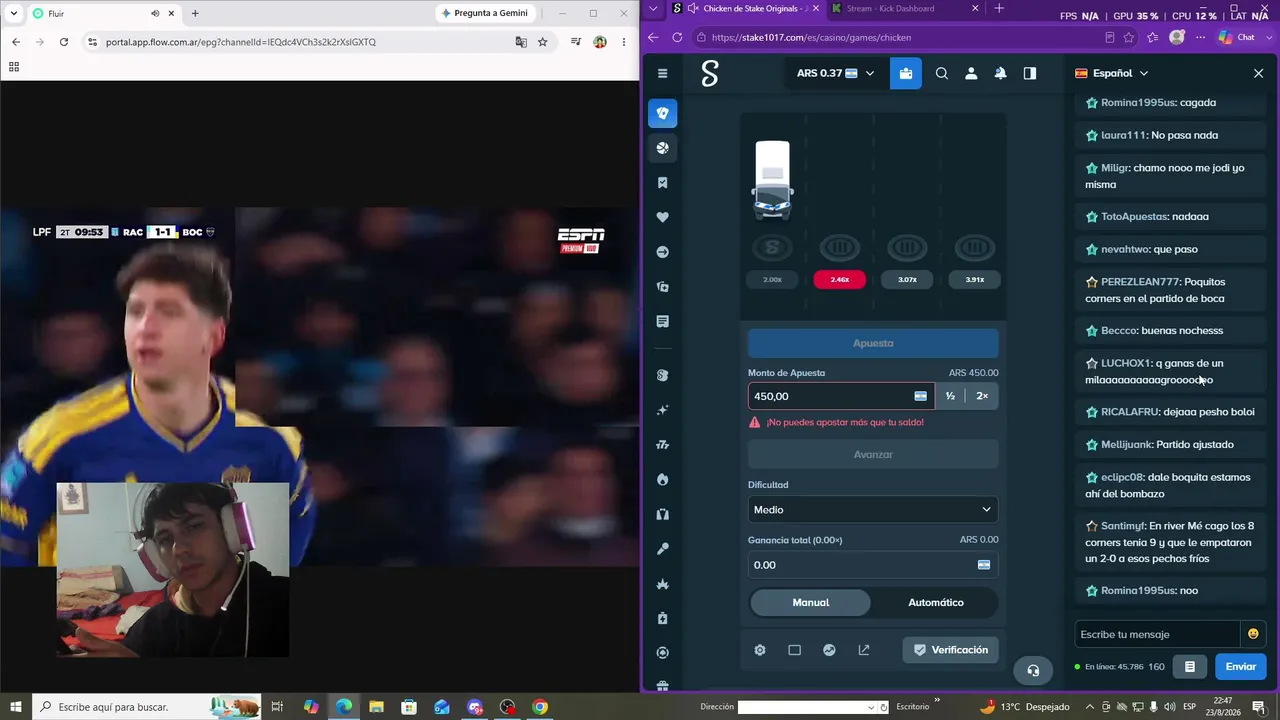Toggle the Stake chat side panel icon
This screenshot has height=720, width=1280.
[x=1030, y=73]
